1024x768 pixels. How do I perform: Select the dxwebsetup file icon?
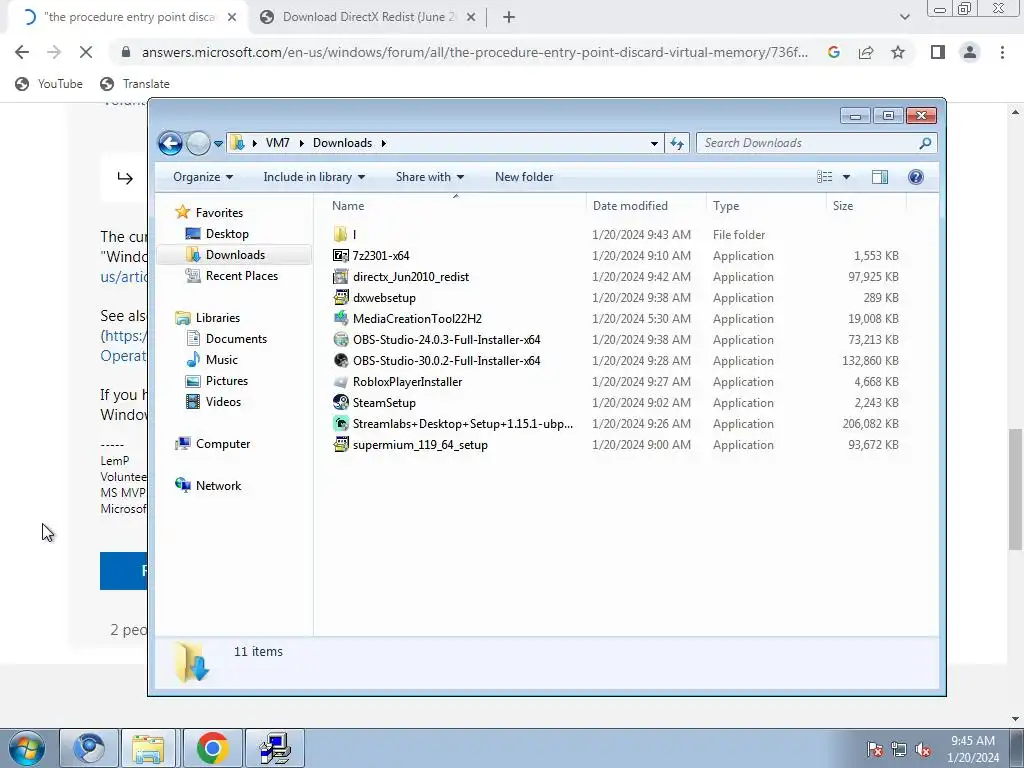(340, 297)
